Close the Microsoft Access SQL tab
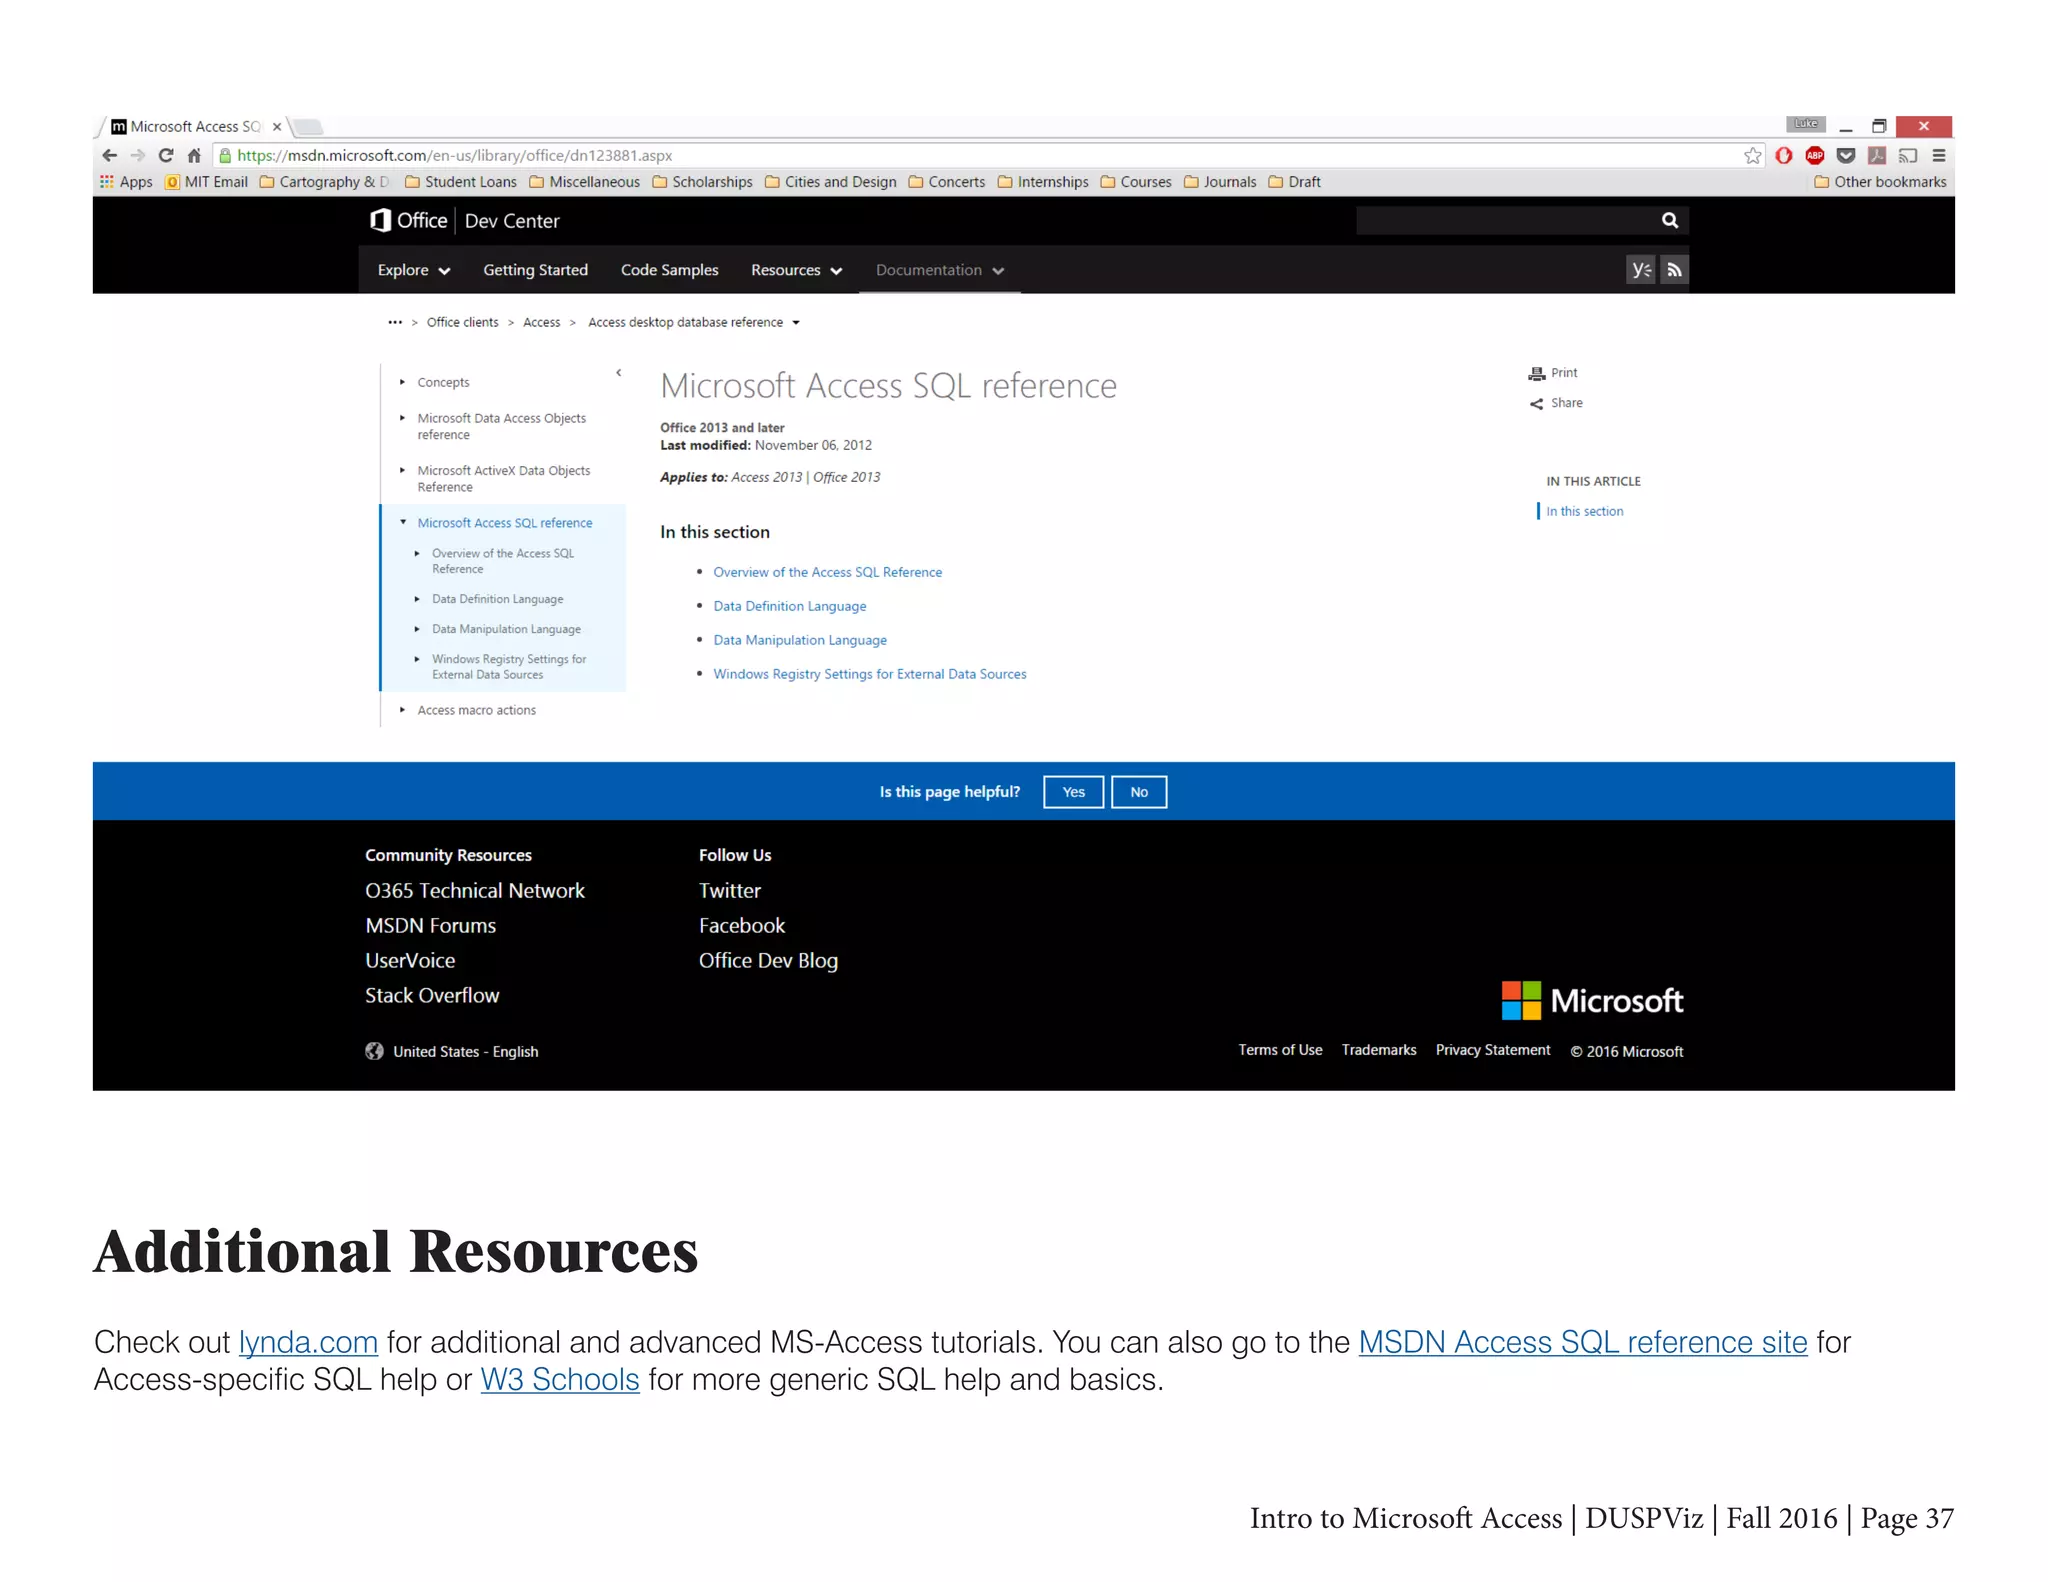The height and width of the screenshot is (1582, 2048). [x=277, y=127]
